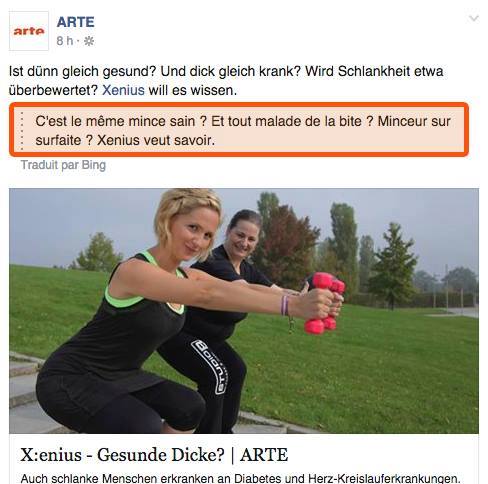Click the article description about Diabetes
This screenshot has width=488, height=484.
click(x=240, y=478)
